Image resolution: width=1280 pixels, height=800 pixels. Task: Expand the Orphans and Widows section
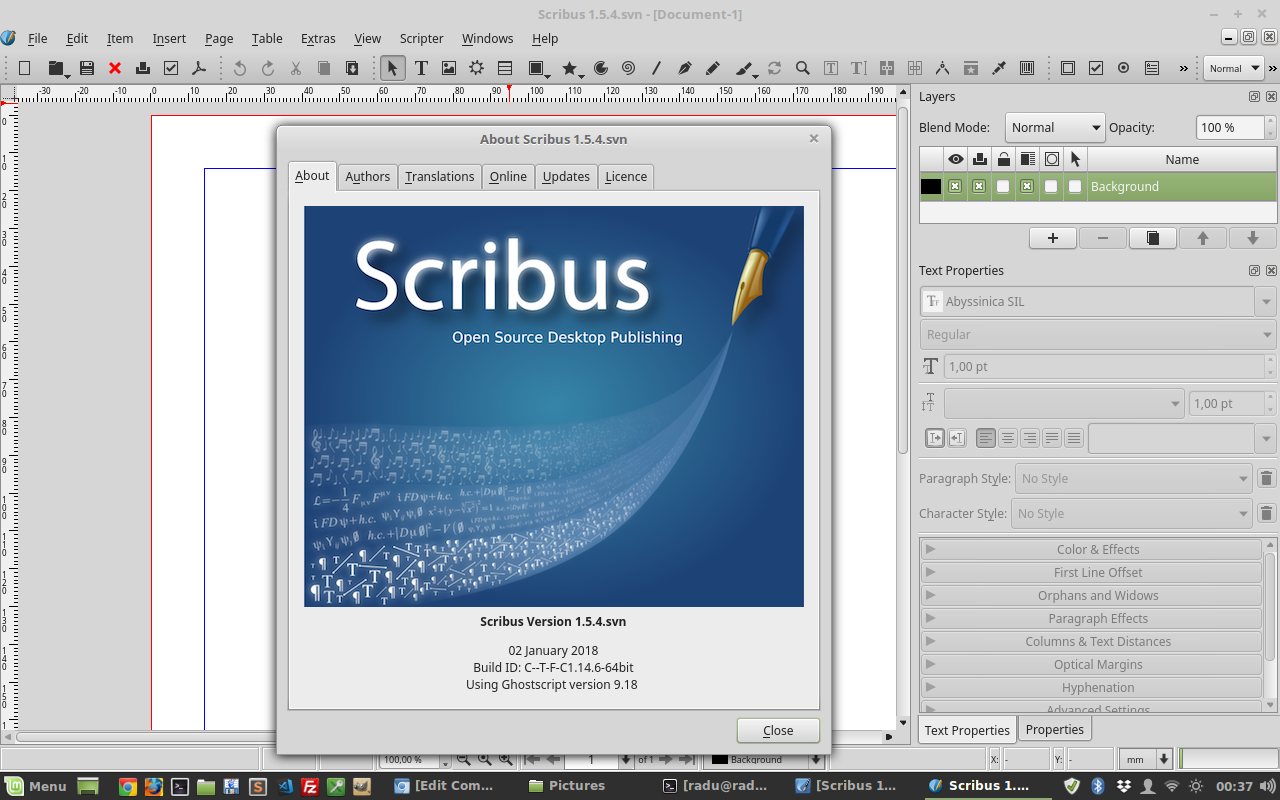[1091, 595]
